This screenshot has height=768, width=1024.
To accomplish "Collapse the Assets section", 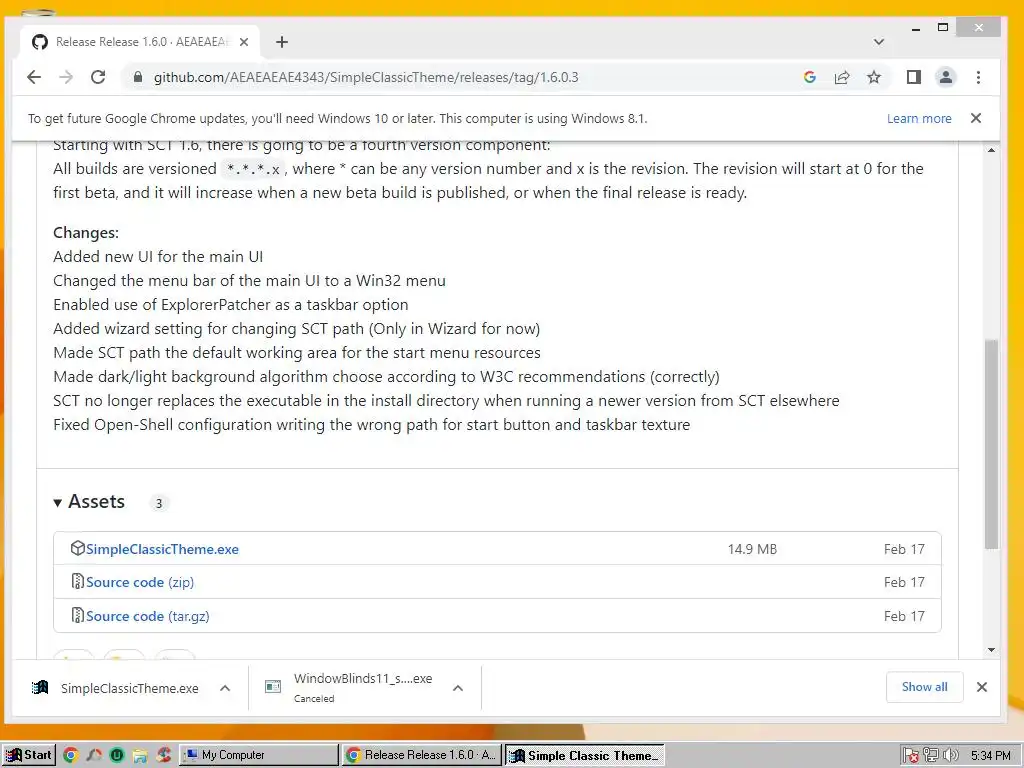I will click(x=89, y=502).
